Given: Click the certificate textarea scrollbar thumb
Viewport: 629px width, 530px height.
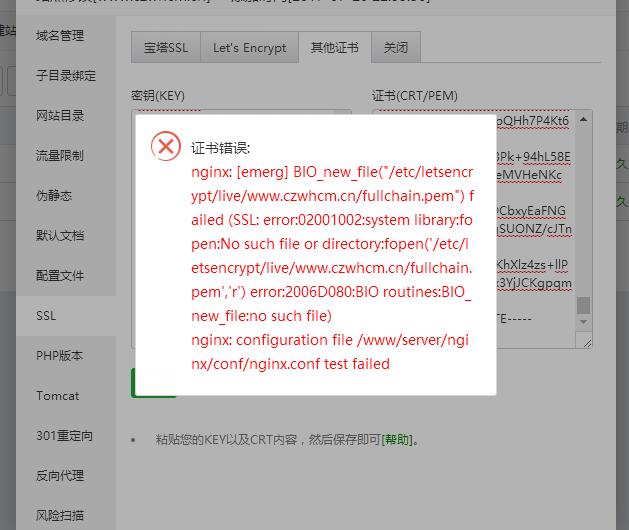Looking at the screenshot, I should tap(583, 305).
